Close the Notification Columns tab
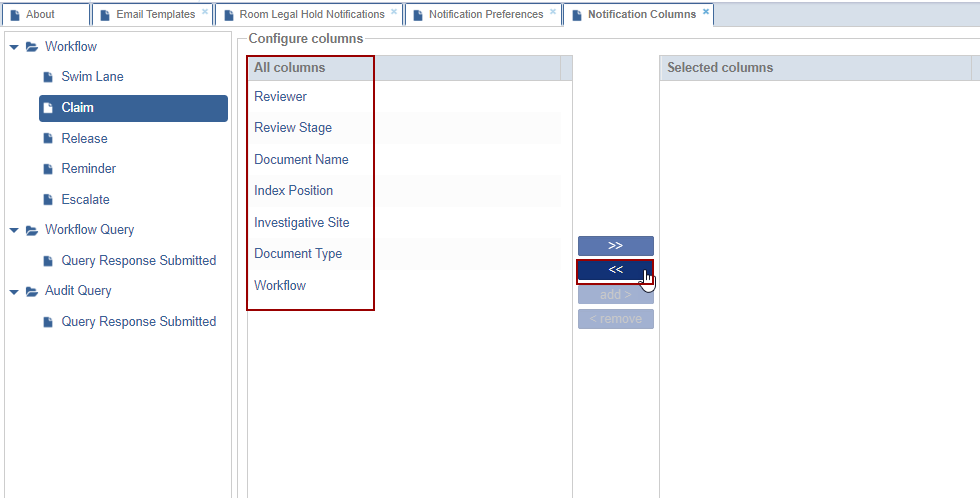Image resolution: width=980 pixels, height=498 pixels. pos(706,12)
